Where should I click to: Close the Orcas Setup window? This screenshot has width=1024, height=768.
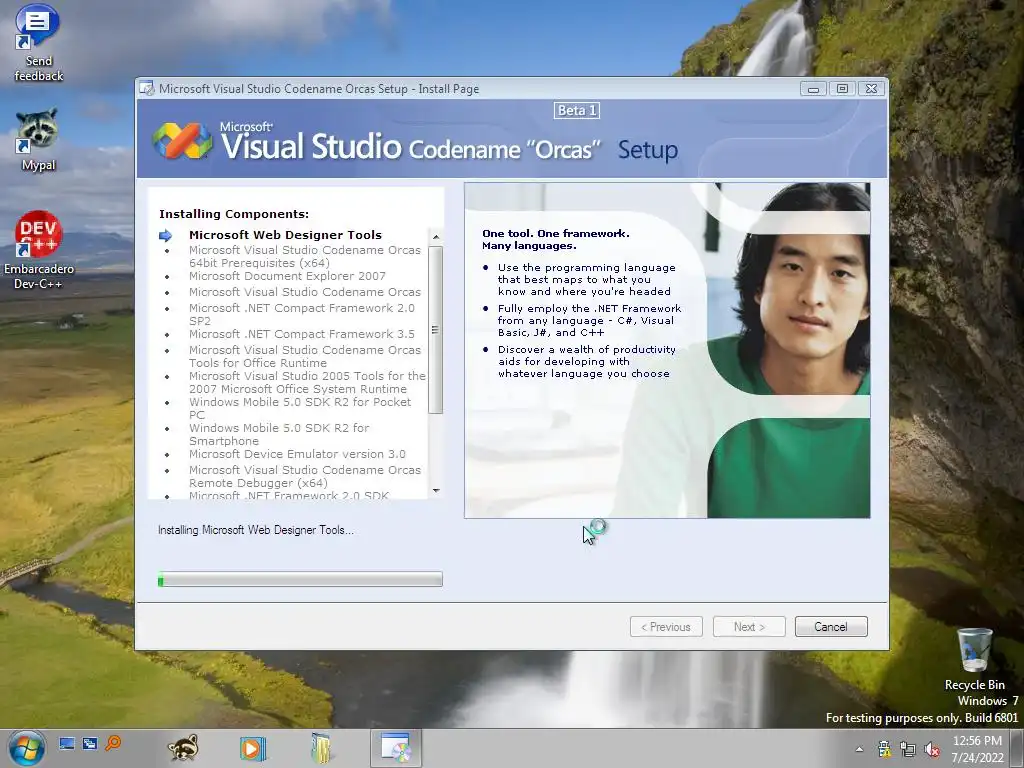[871, 88]
